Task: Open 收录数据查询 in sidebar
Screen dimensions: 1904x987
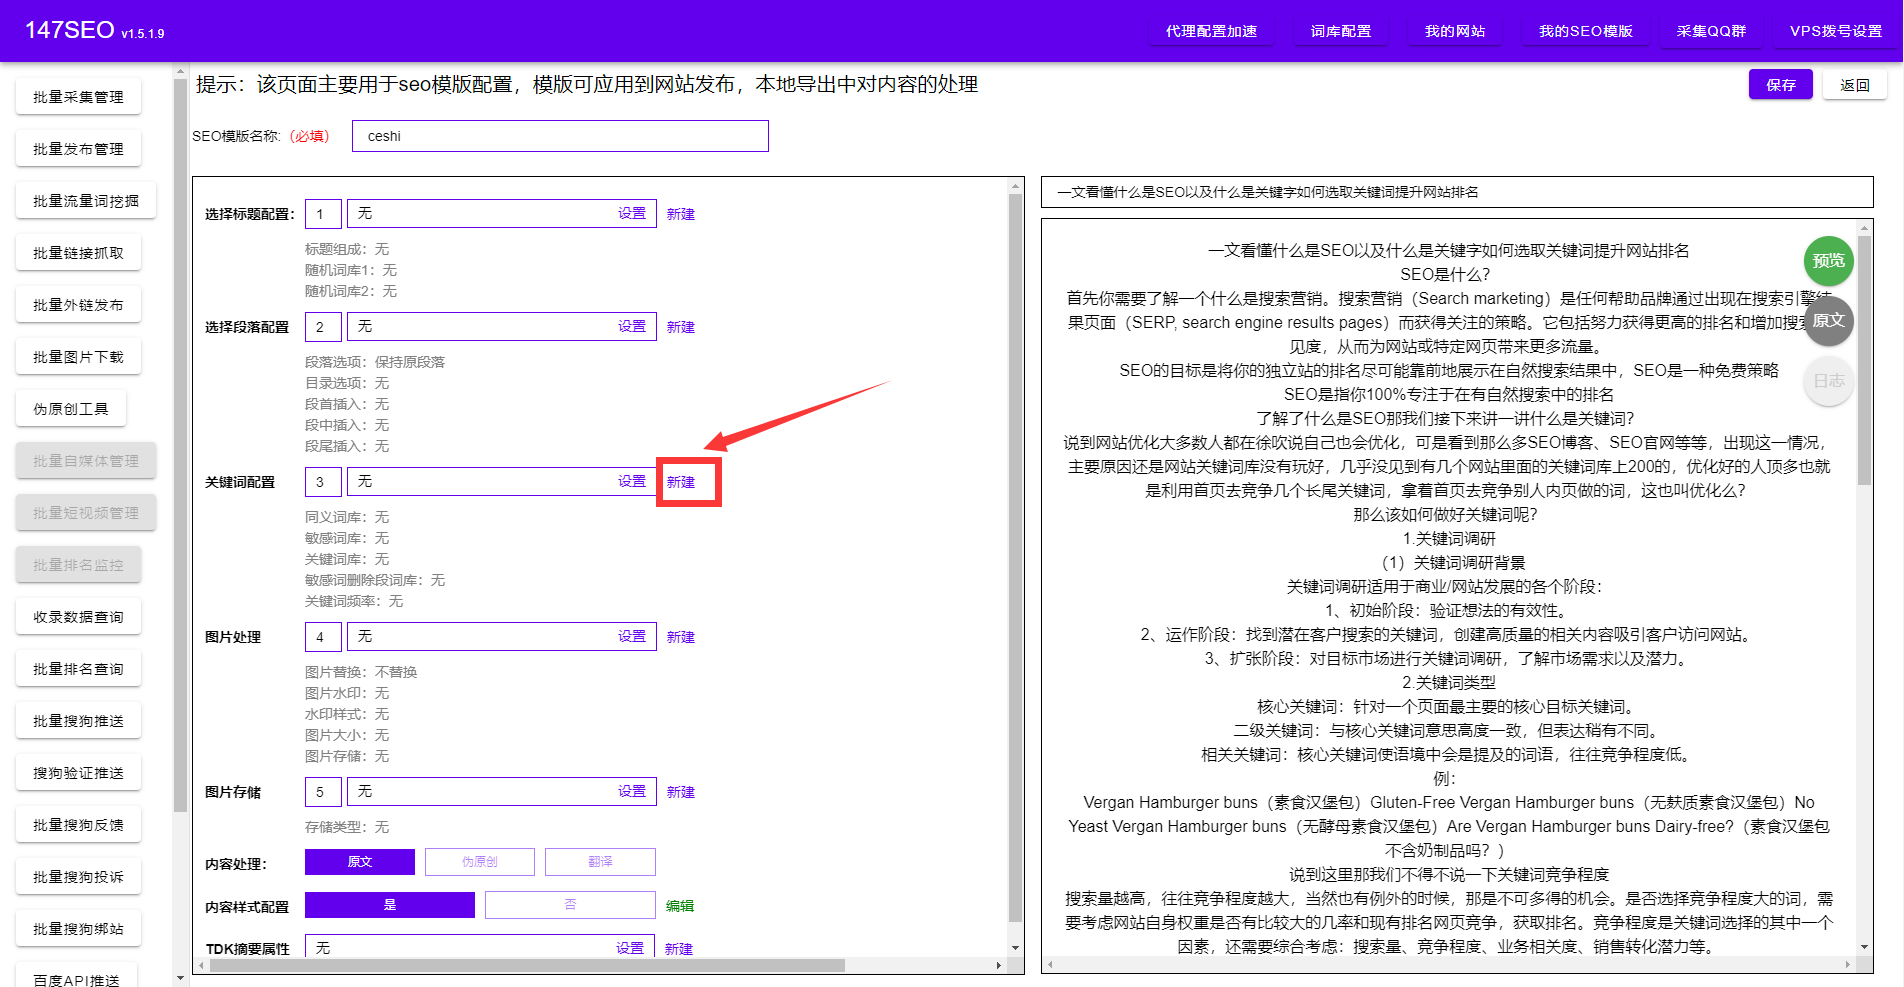Action: (78, 617)
